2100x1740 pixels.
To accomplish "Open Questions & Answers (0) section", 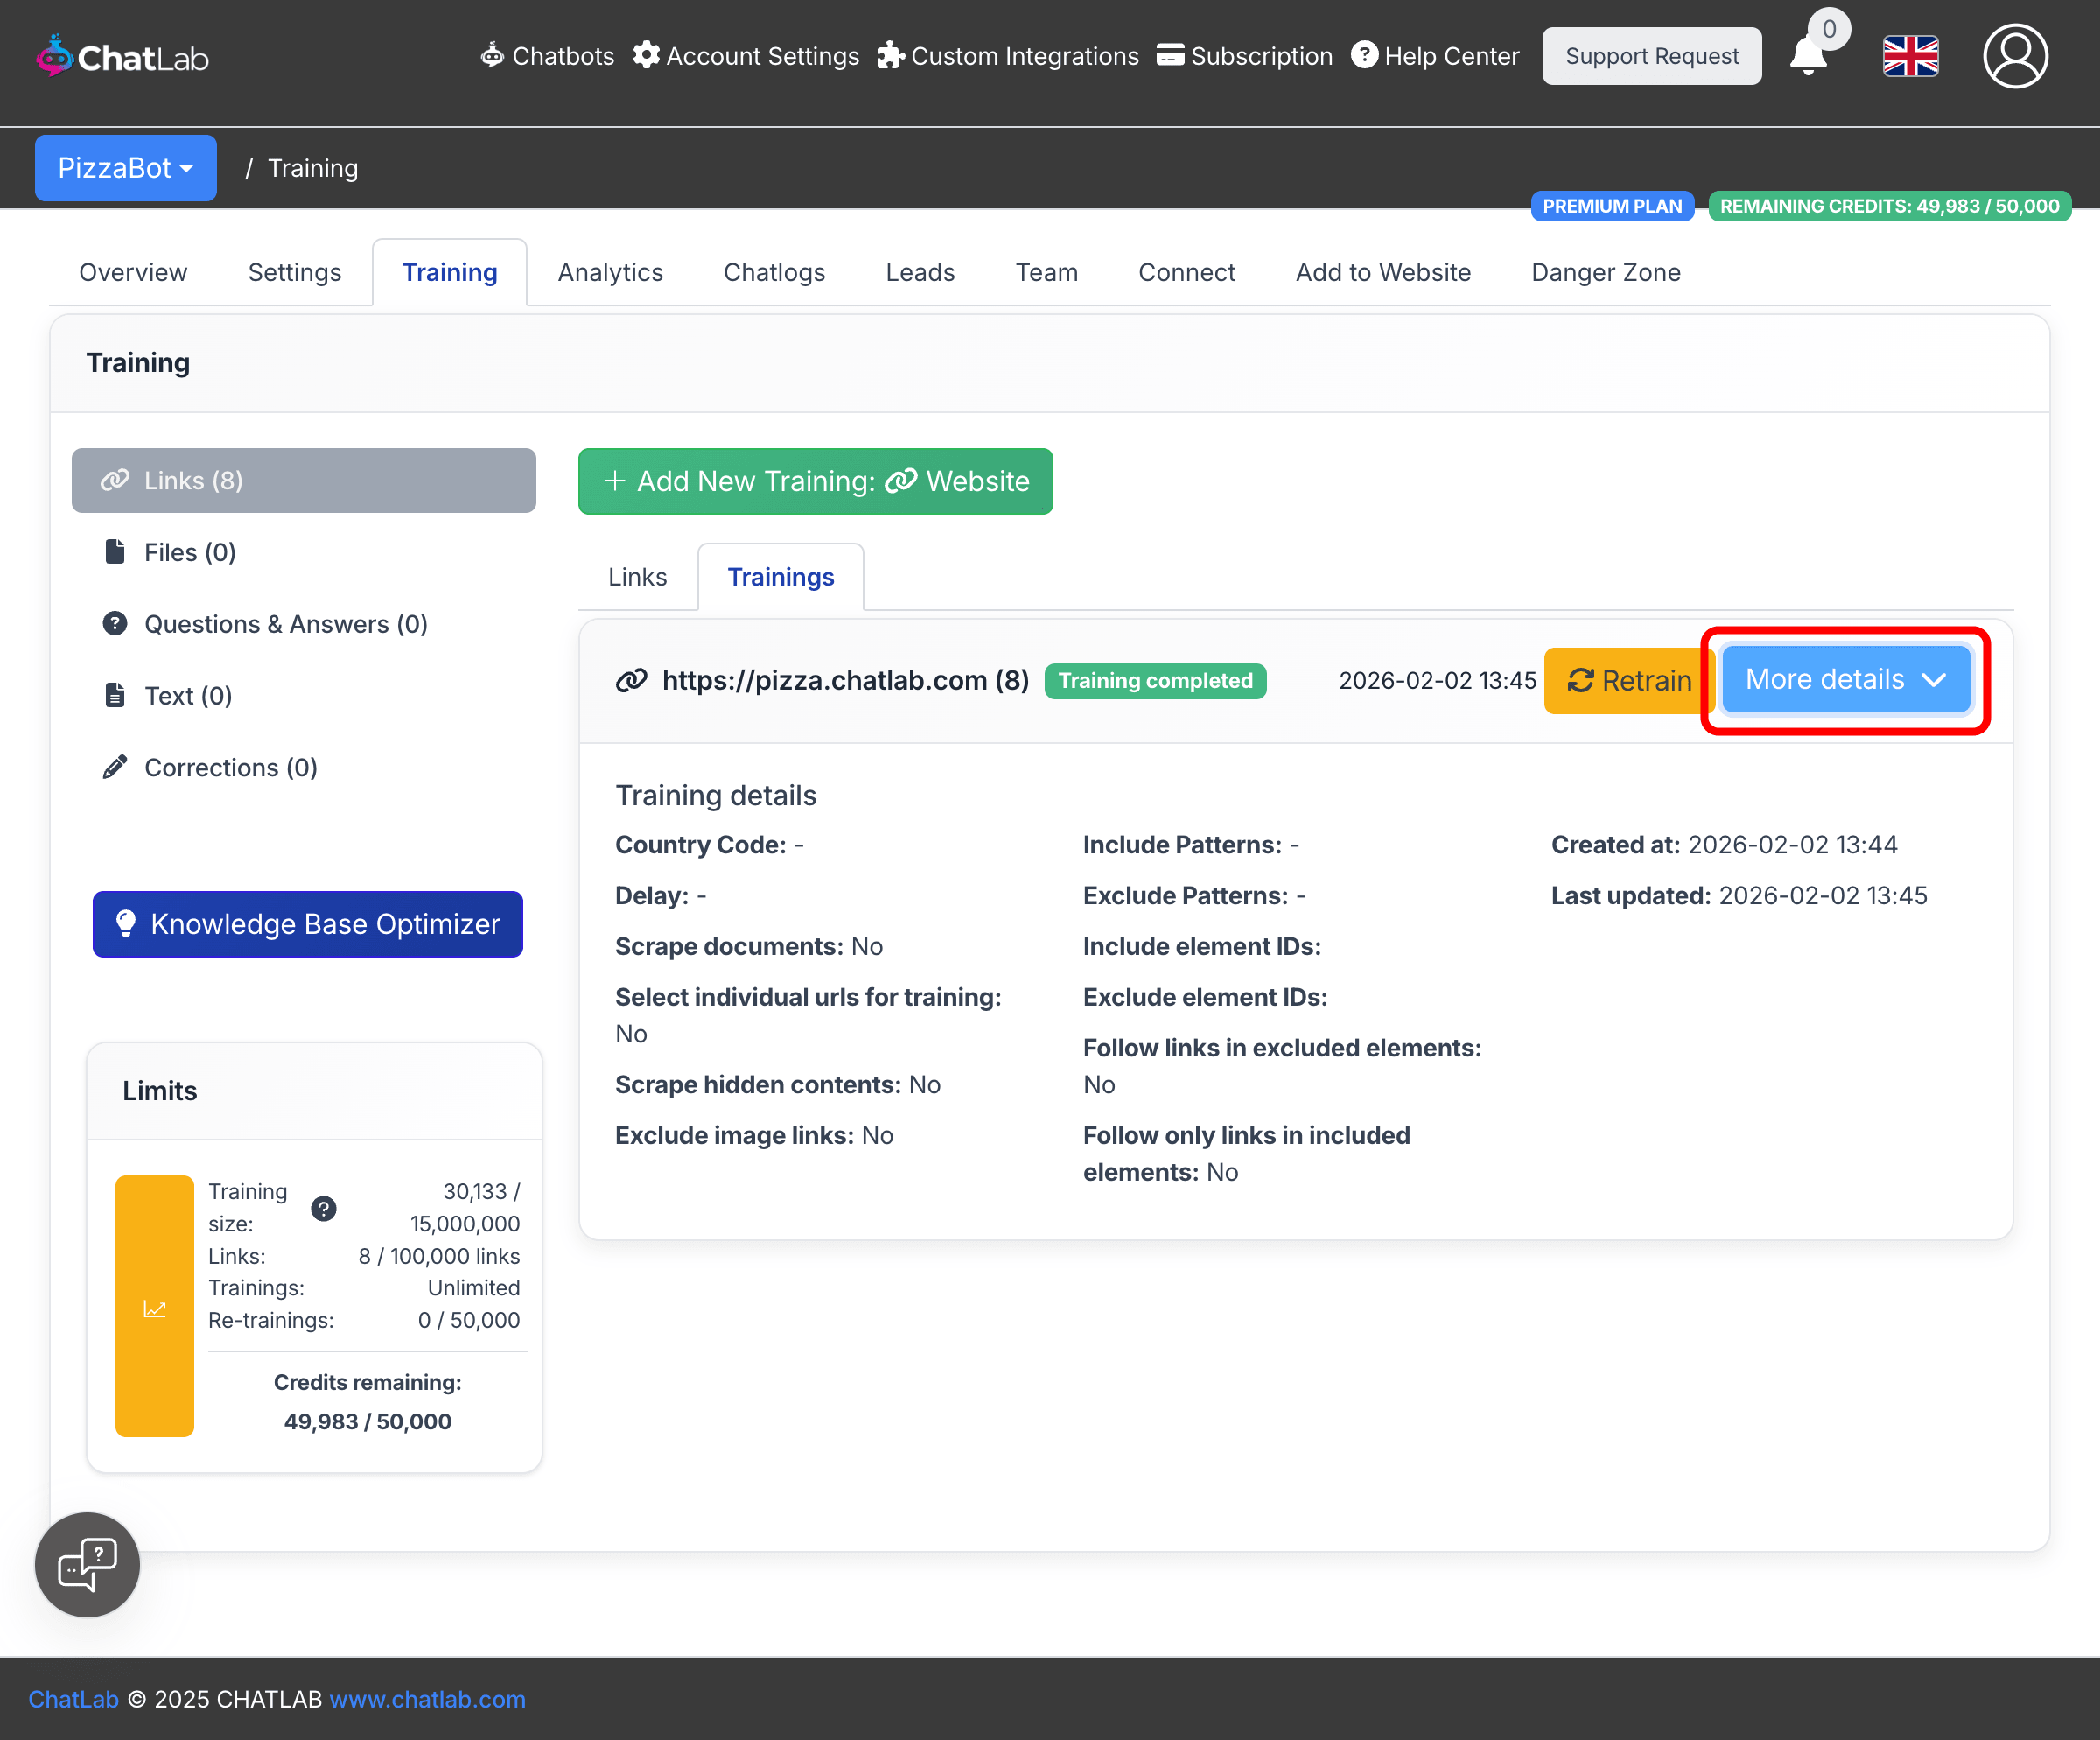I will (x=285, y=624).
